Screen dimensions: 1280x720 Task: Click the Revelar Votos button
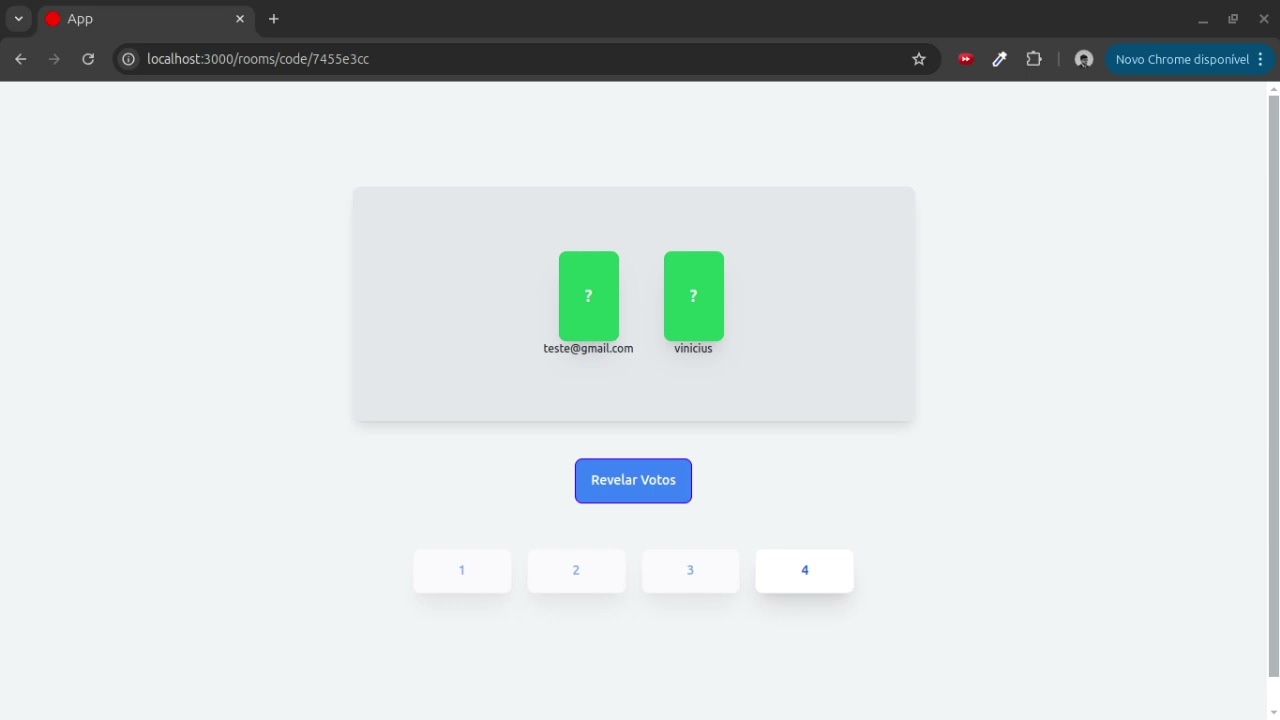633,480
